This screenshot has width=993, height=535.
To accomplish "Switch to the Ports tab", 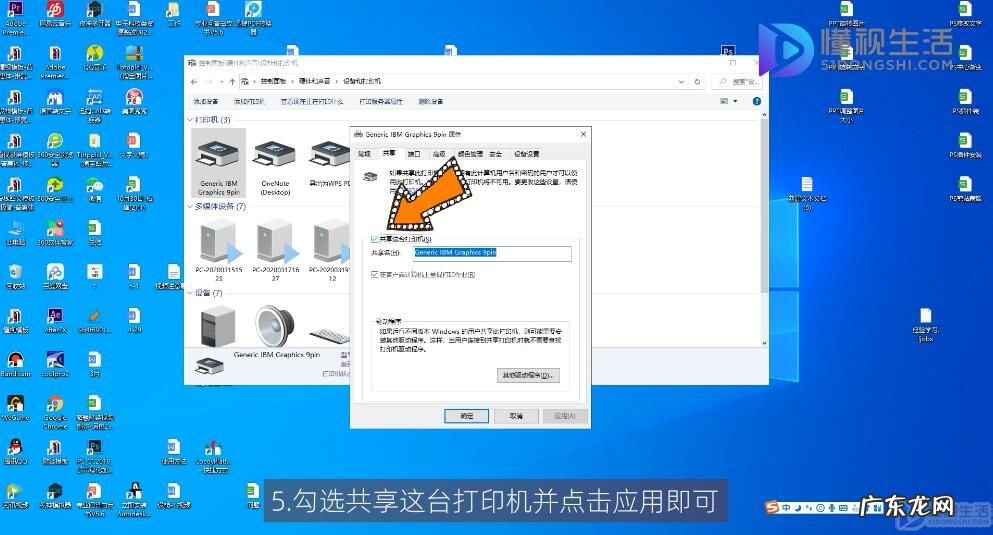I will 414,154.
